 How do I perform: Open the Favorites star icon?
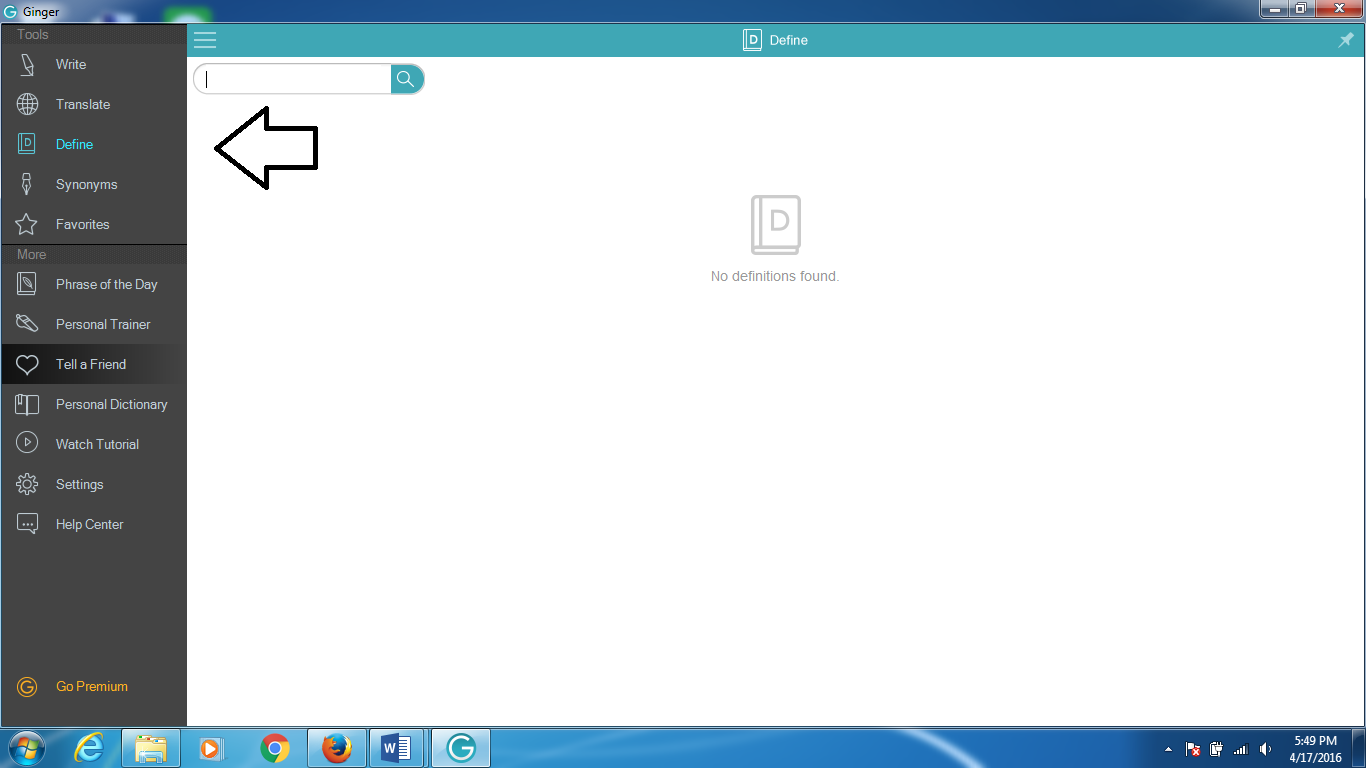pyautogui.click(x=27, y=224)
